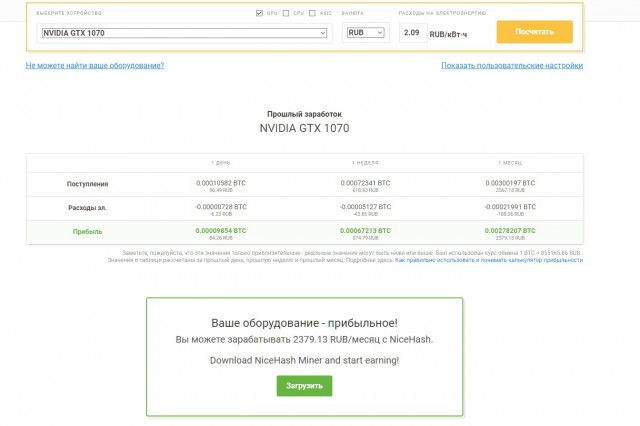This screenshot has height=426, width=640.
Task: Click the electricity cost field showing 2.09
Action: click(x=413, y=33)
